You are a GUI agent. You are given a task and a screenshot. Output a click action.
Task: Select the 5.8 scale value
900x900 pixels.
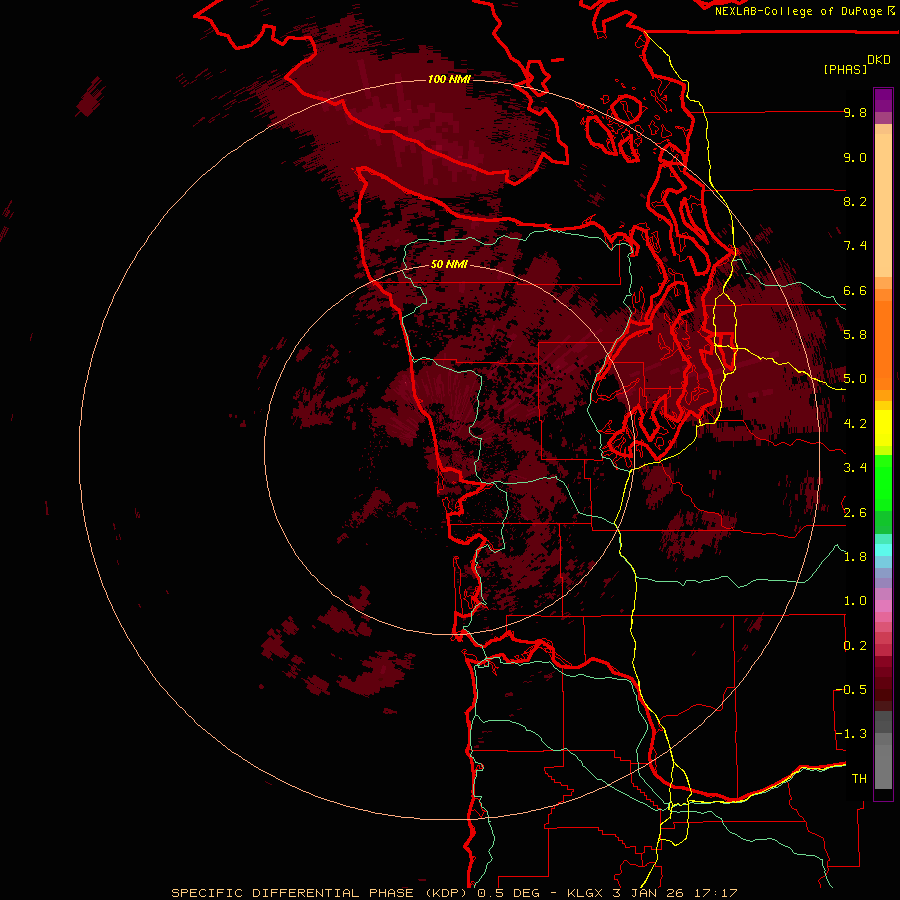pos(855,335)
